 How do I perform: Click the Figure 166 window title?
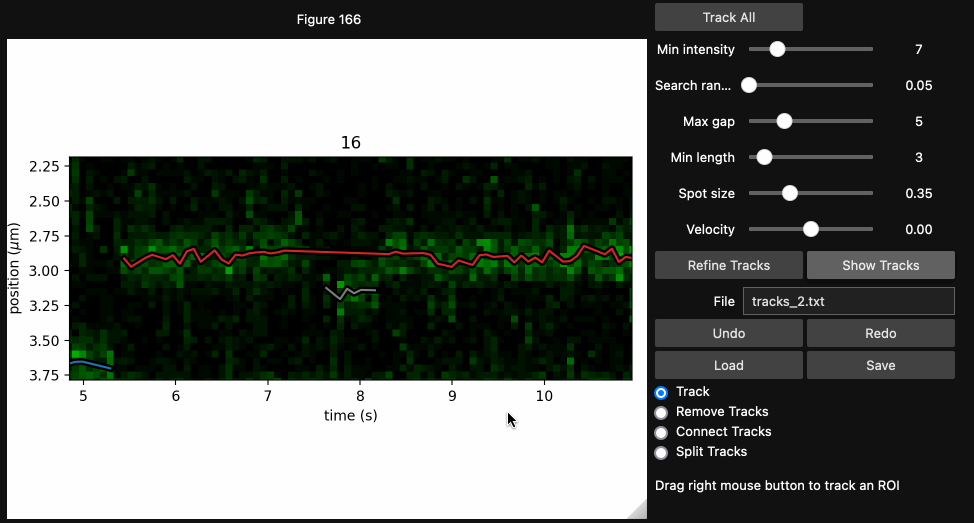click(329, 19)
